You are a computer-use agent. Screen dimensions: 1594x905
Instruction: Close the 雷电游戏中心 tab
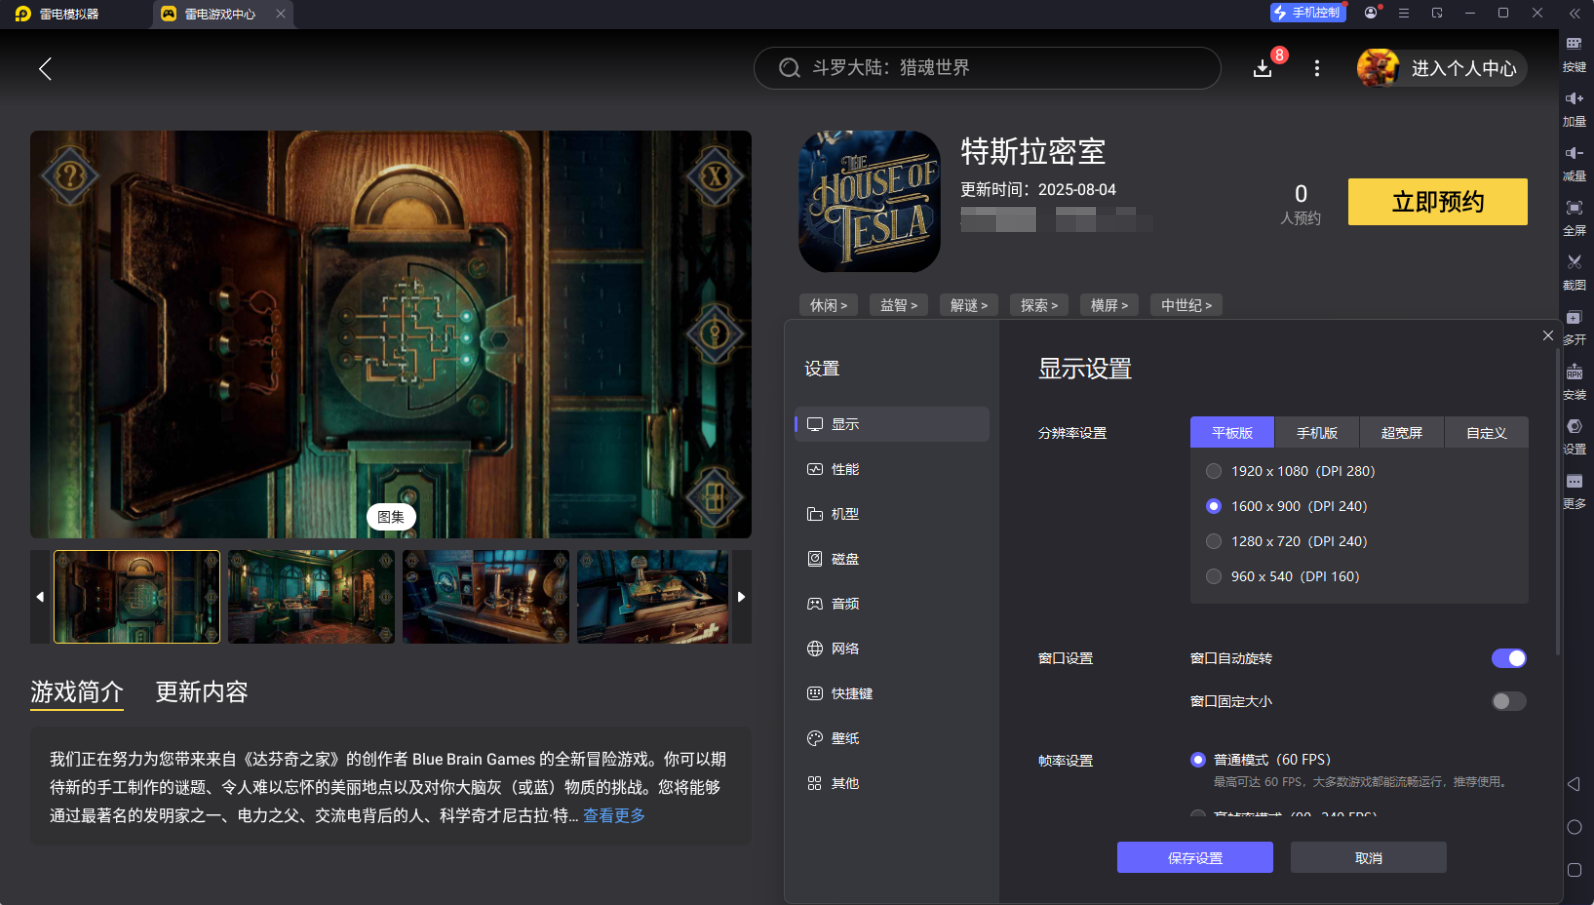[281, 14]
